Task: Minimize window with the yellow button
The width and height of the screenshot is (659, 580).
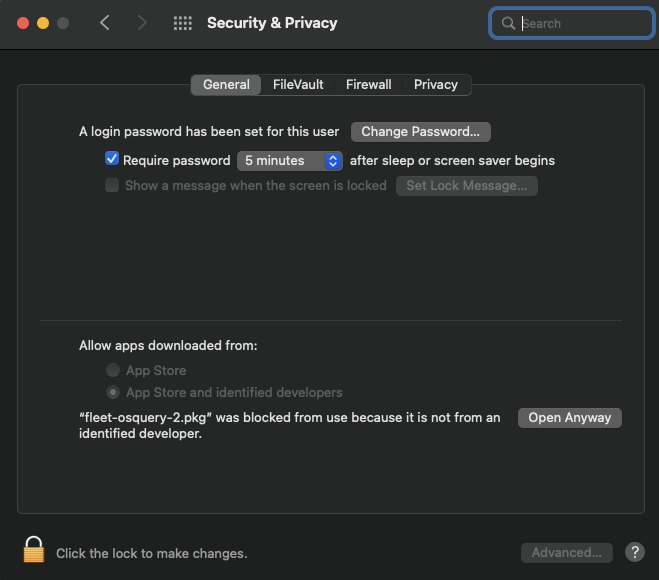Action: [43, 23]
